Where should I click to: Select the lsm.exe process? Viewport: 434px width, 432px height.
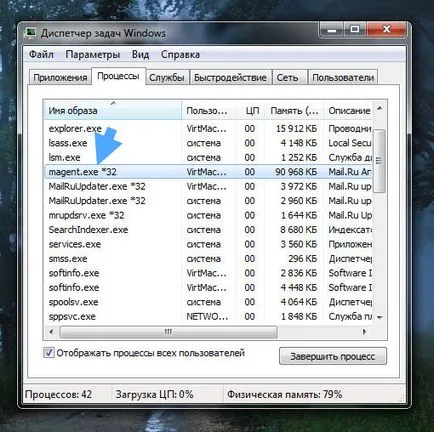[208, 157]
